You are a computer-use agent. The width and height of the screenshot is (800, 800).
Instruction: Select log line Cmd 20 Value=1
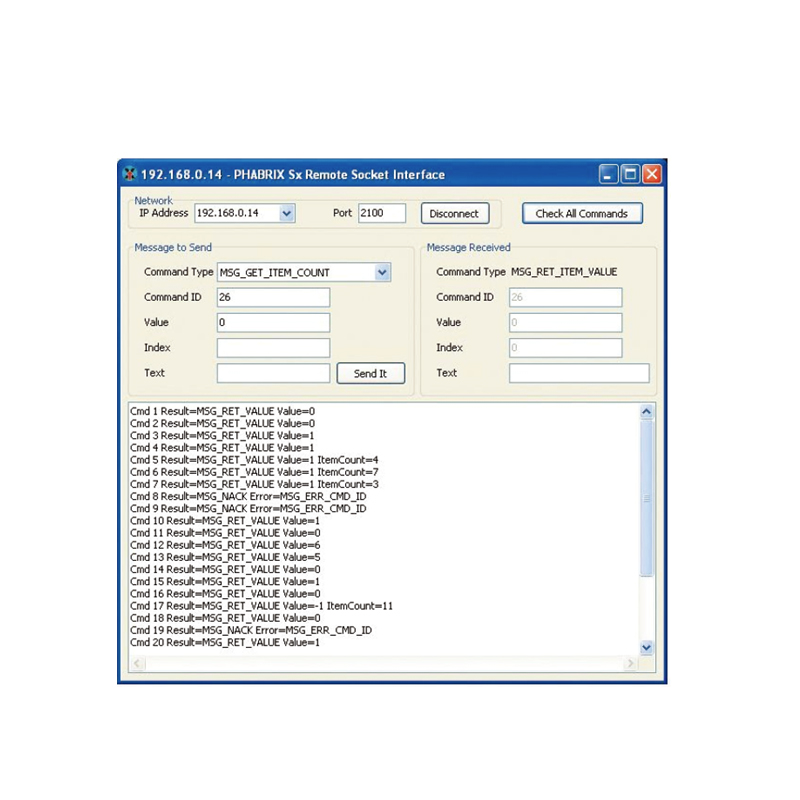point(225,643)
